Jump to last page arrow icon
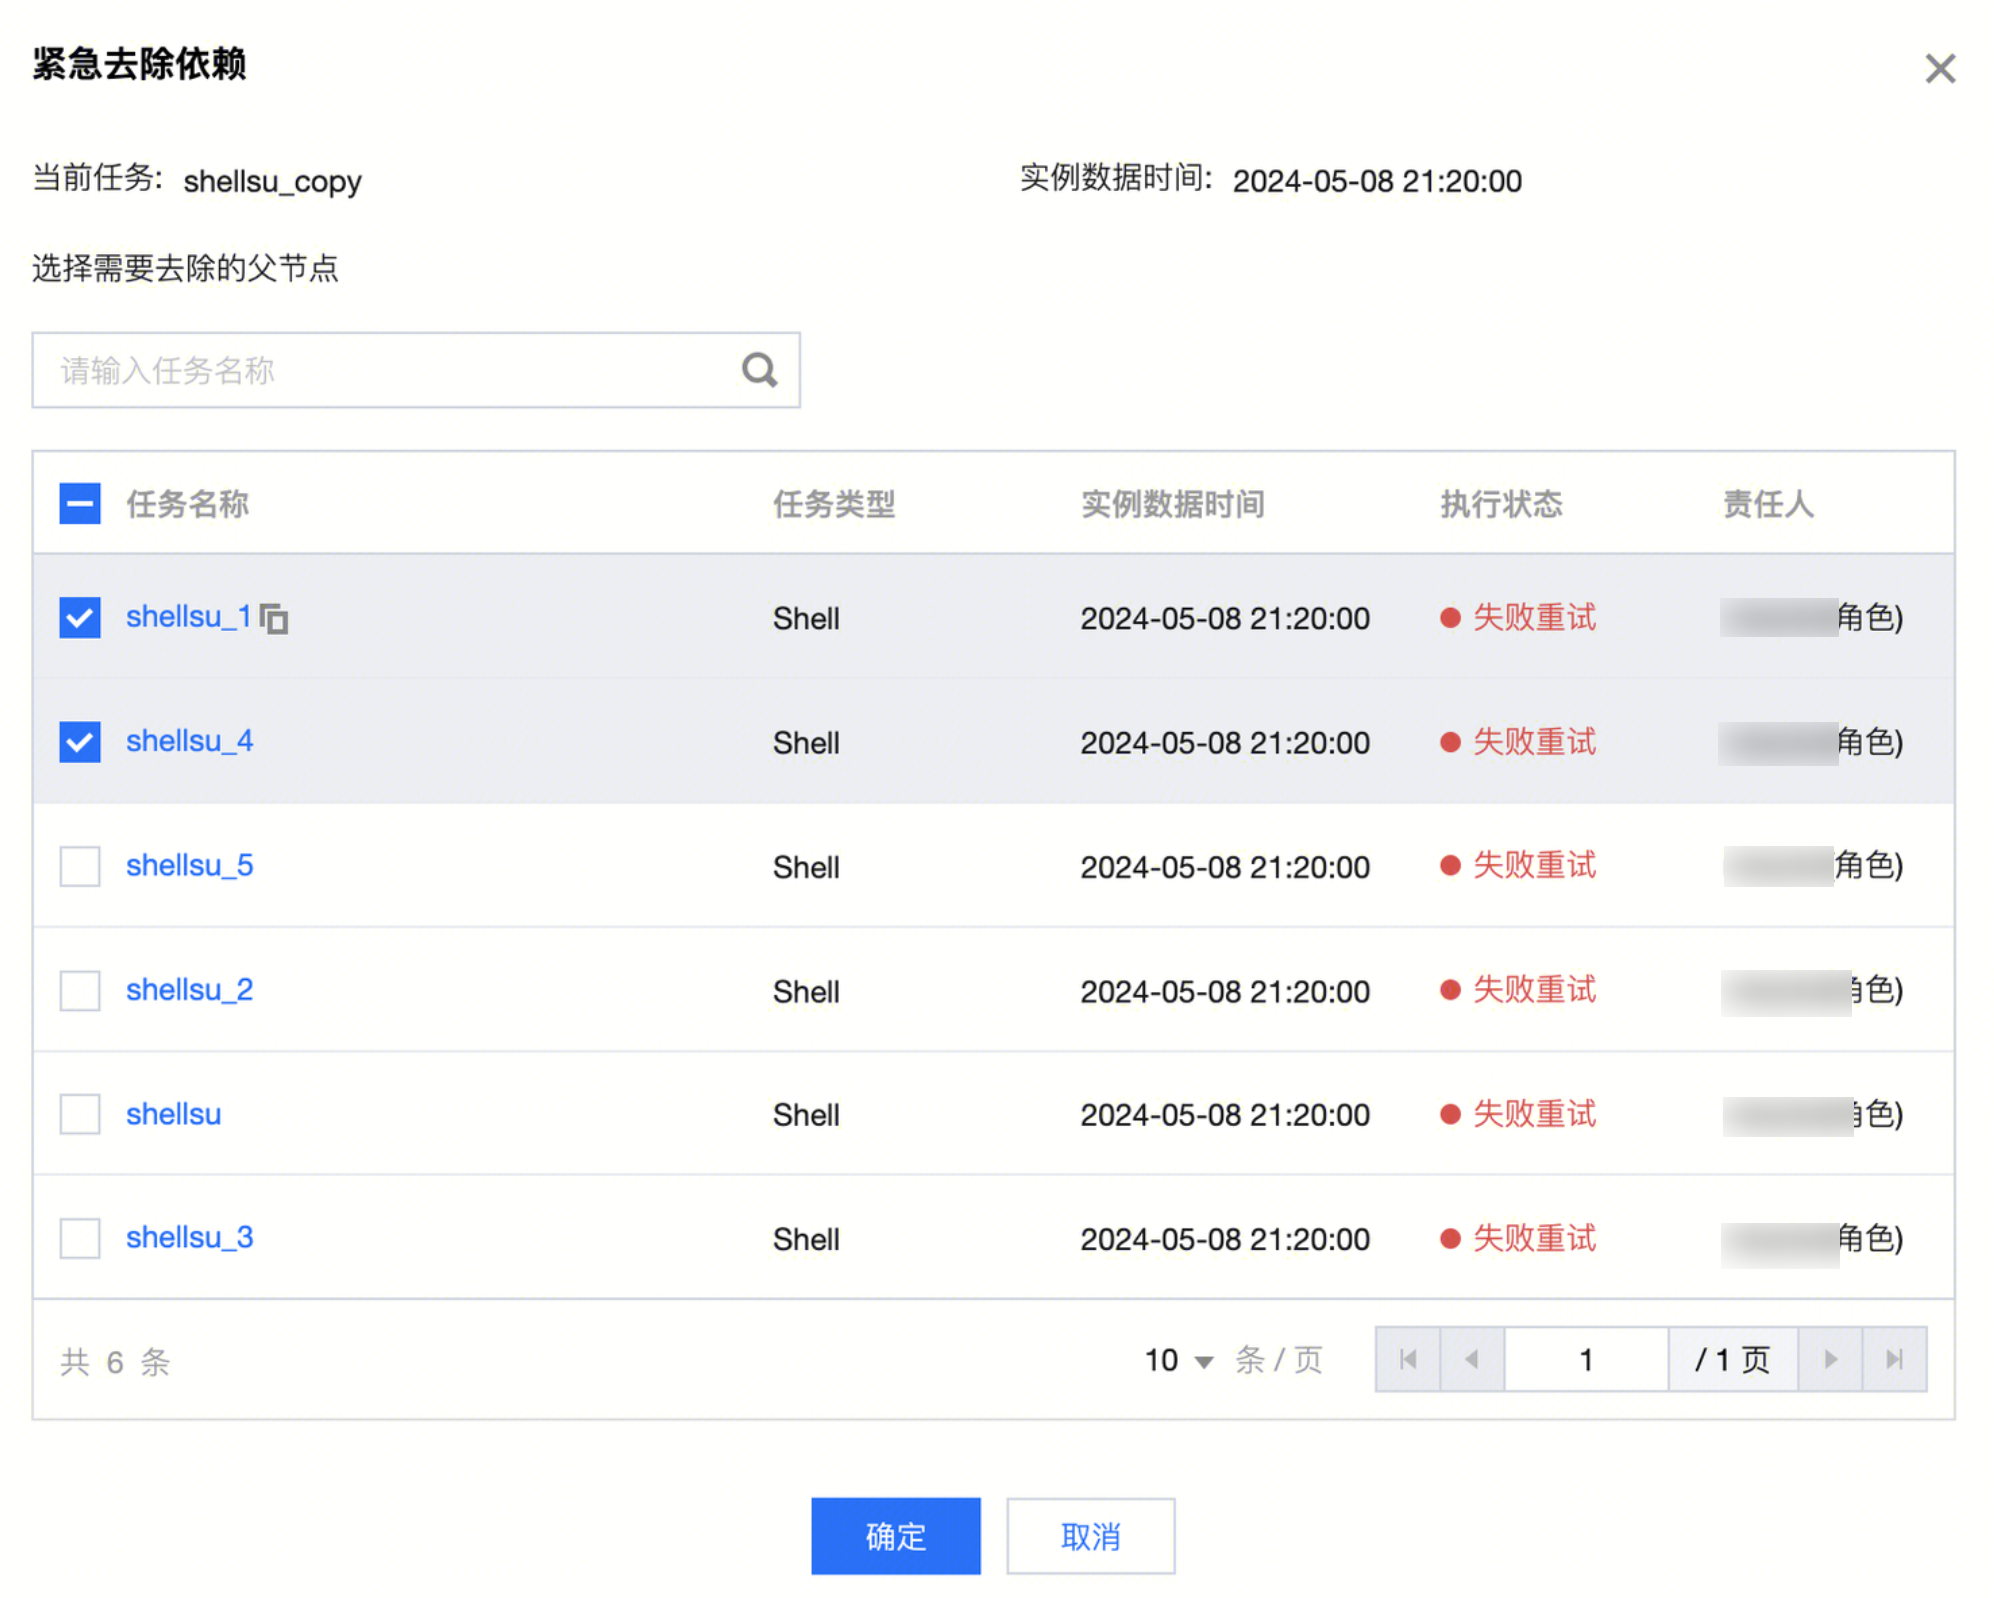Screen dimensions: 1994x1598 click(1894, 1359)
